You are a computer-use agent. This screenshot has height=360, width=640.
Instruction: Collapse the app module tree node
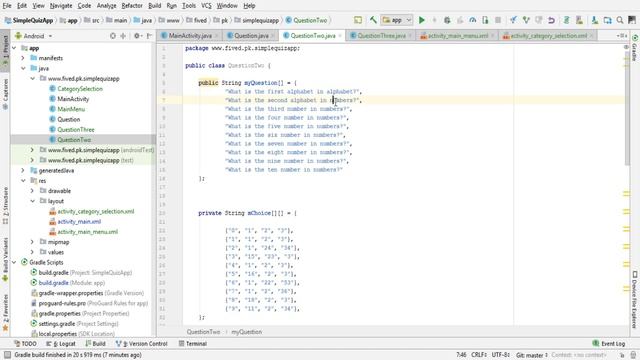(14, 48)
